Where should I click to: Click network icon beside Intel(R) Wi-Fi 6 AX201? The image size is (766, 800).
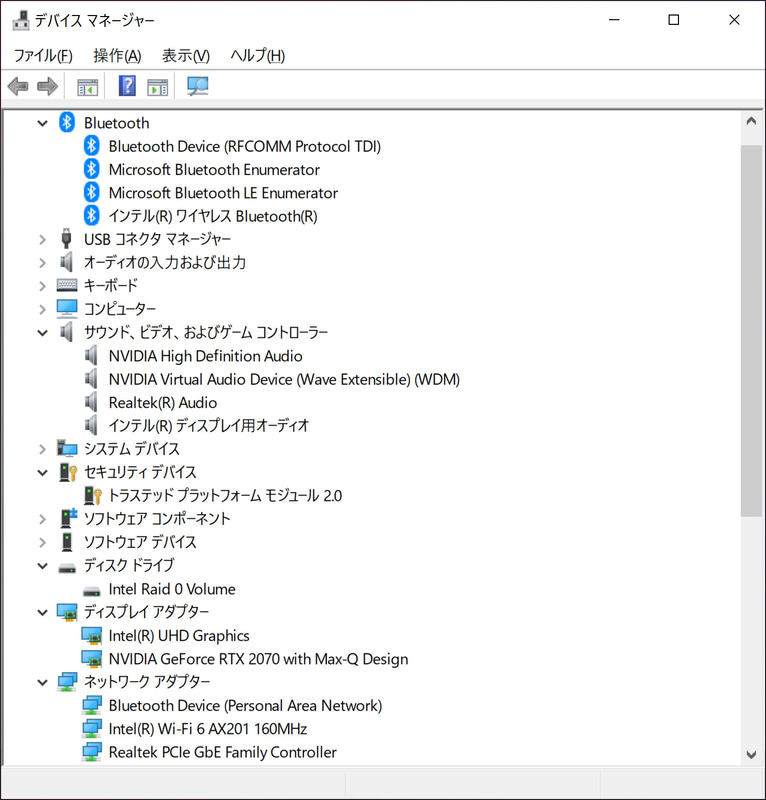(92, 729)
